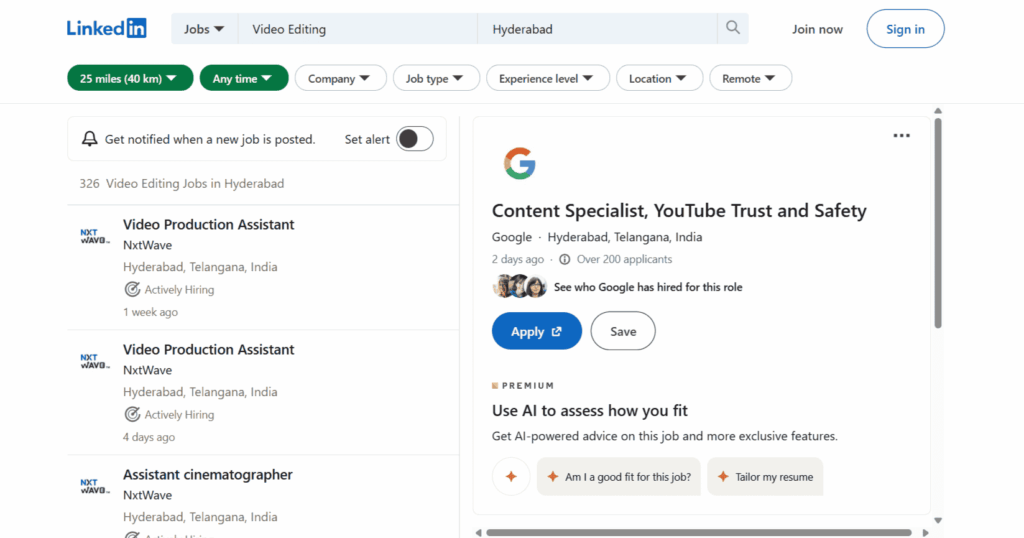The height and width of the screenshot is (538, 1024).
Task: Click NxtWave logo of 4 days ago listing
Action: (95, 361)
